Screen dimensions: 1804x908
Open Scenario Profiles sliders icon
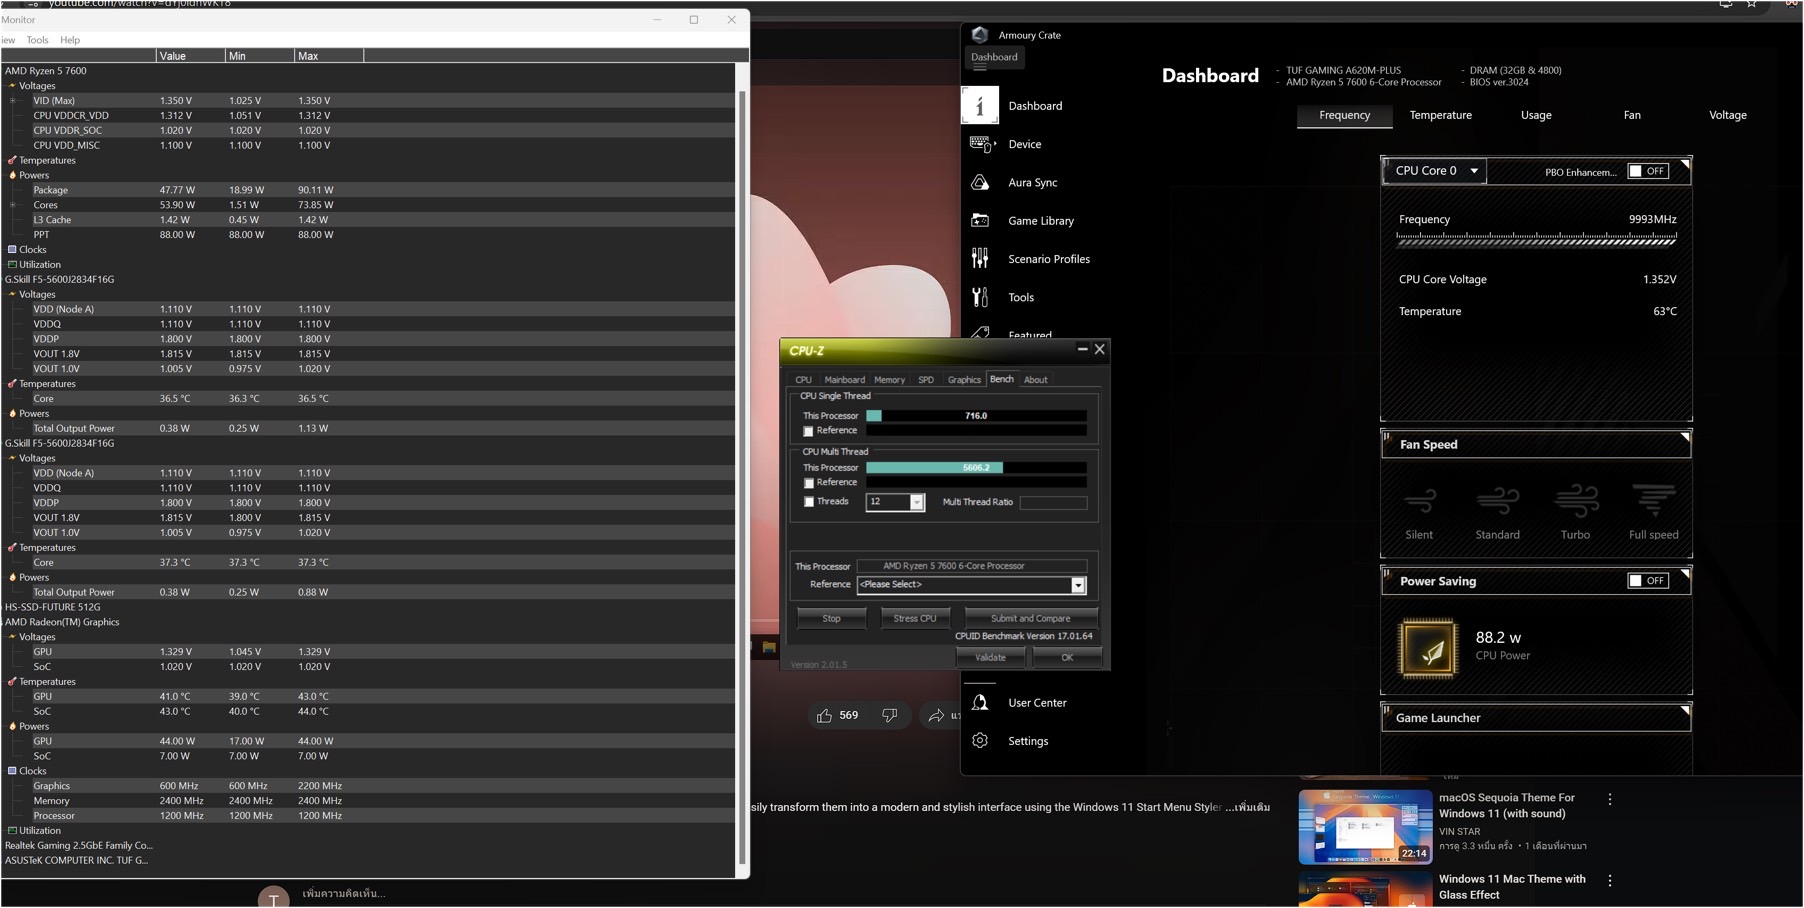pyautogui.click(x=980, y=259)
